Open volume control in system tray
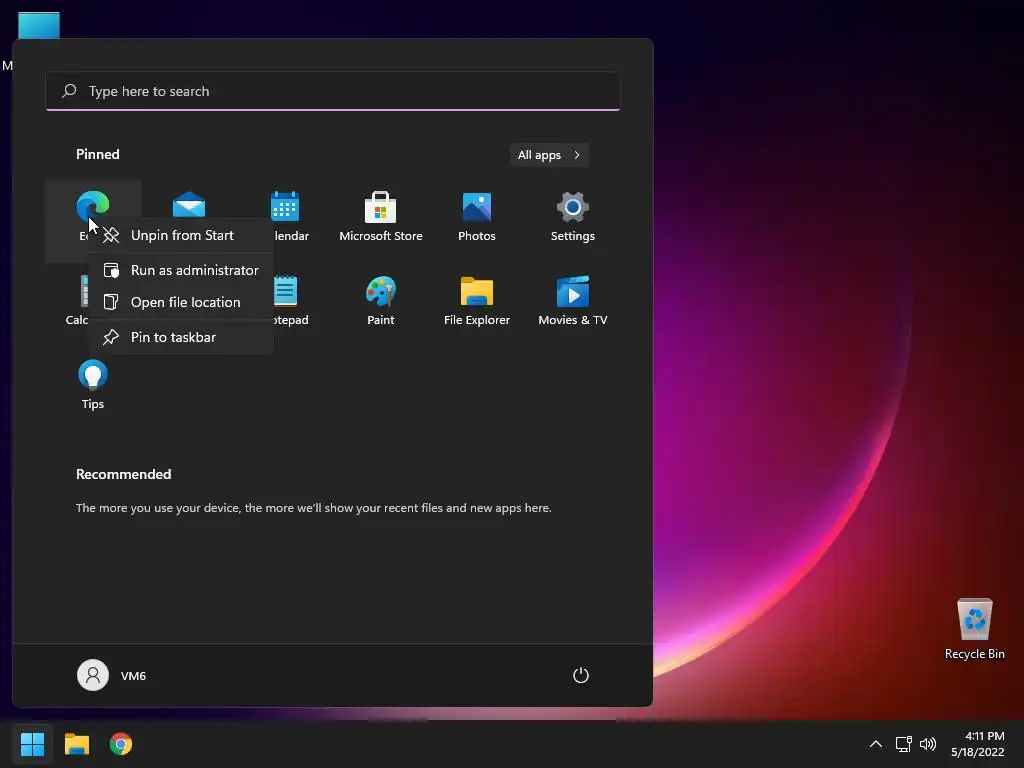1024x768 pixels. click(927, 744)
